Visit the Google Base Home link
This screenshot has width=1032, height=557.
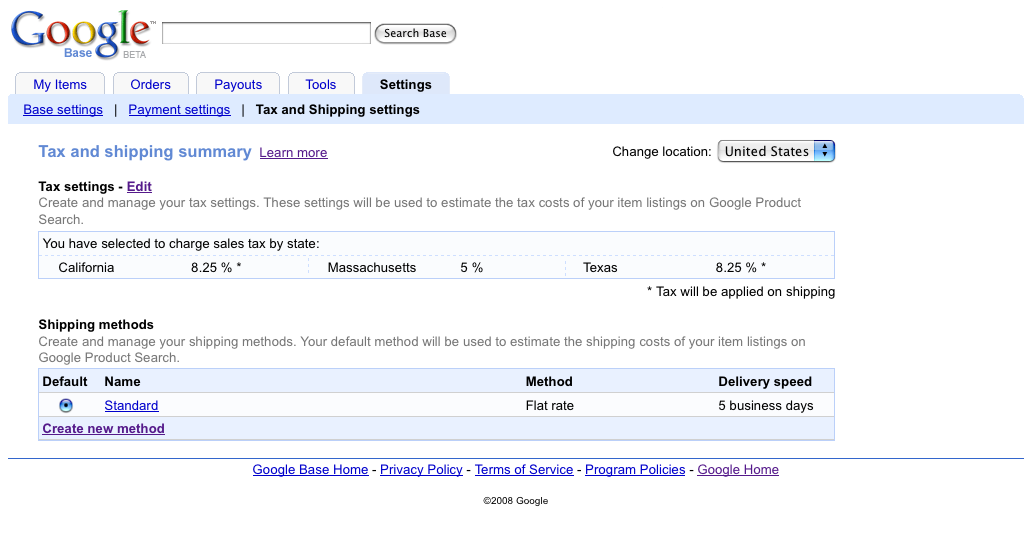(310, 470)
